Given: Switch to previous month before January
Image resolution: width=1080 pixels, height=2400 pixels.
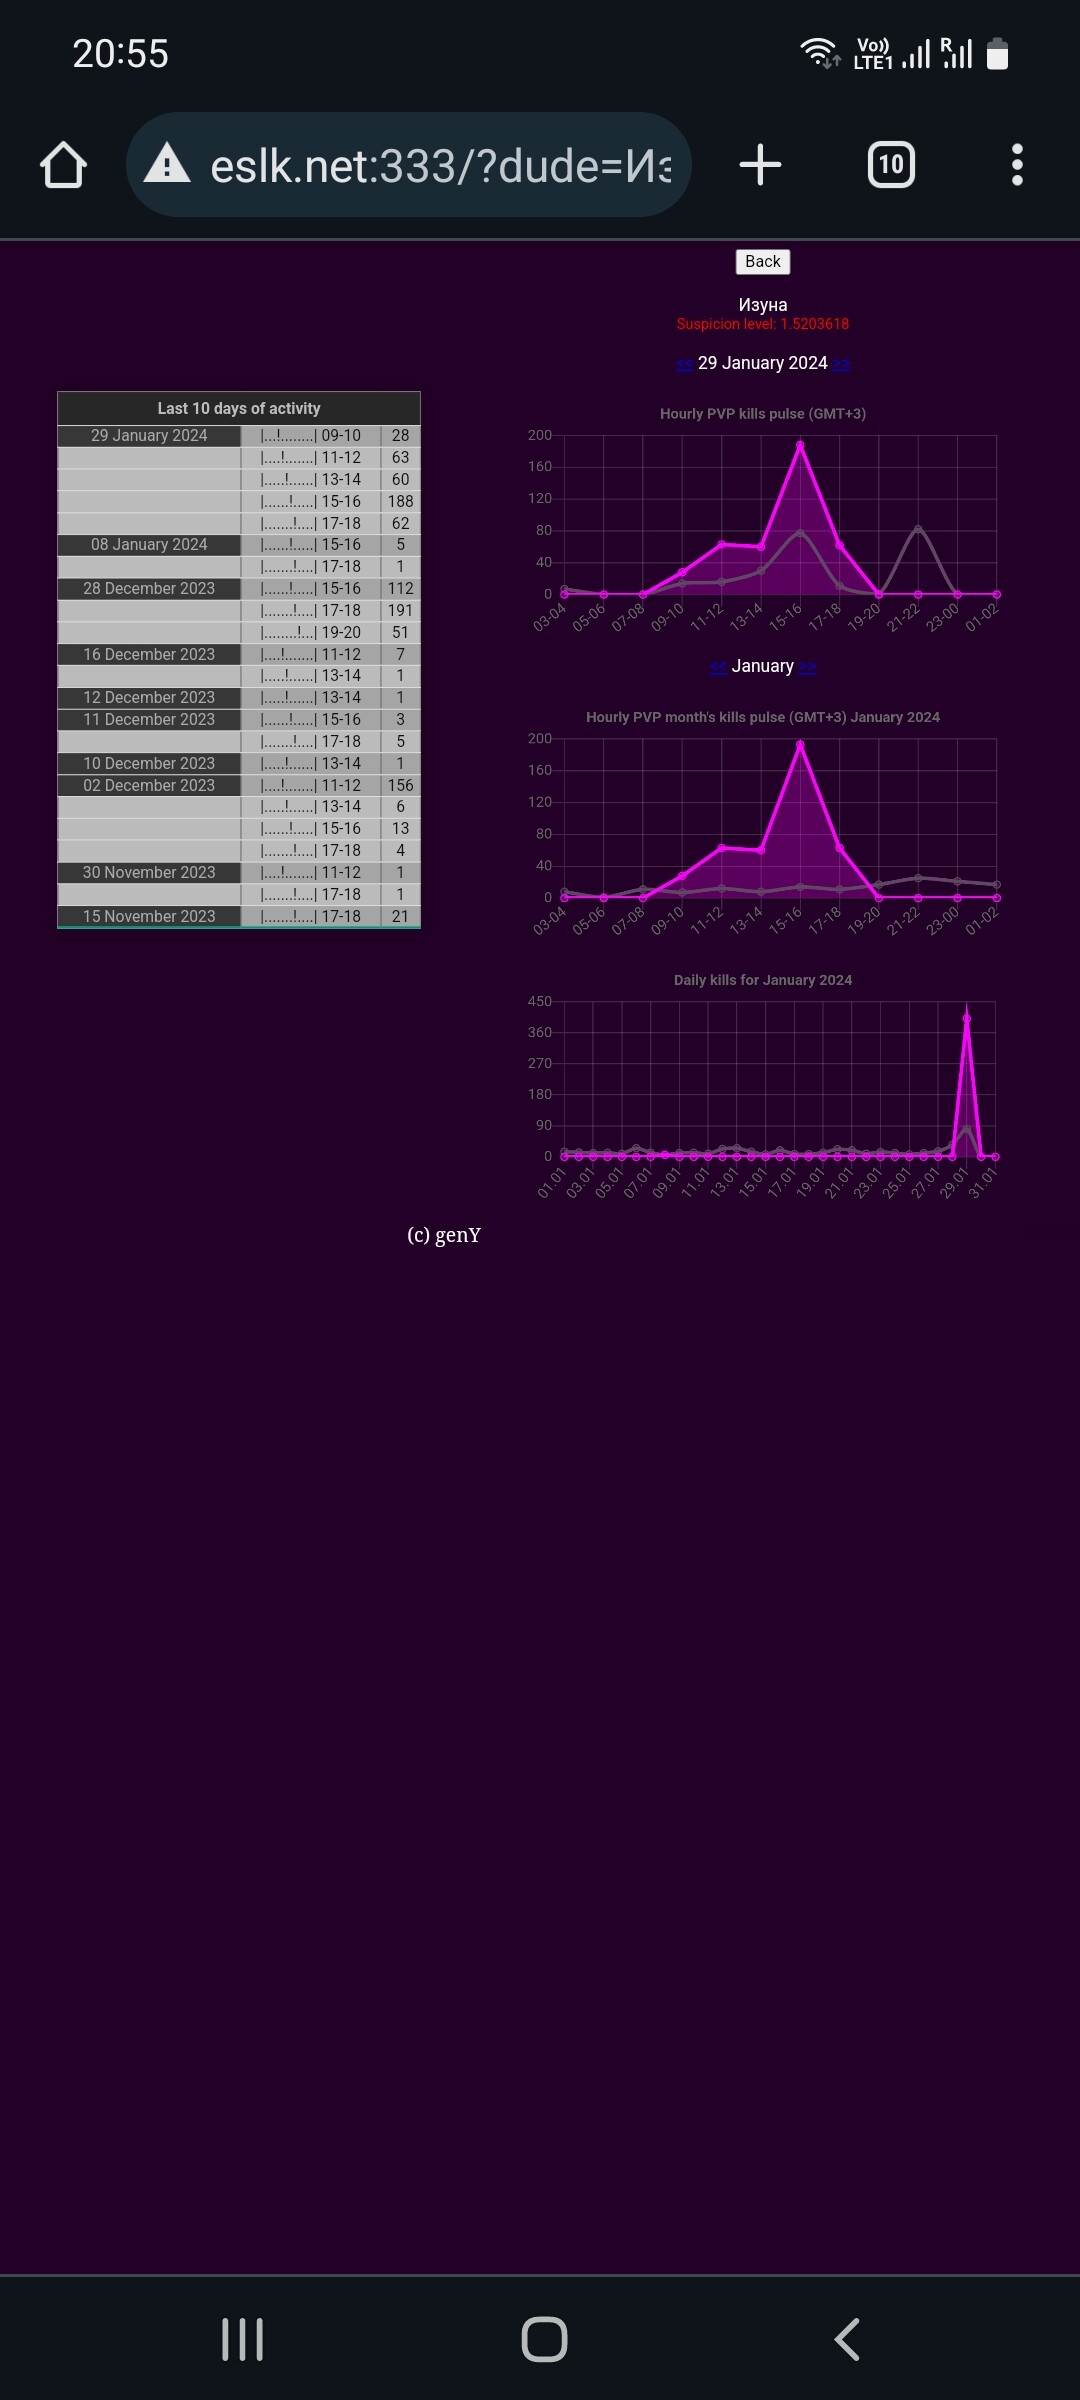Looking at the screenshot, I should pyautogui.click(x=718, y=667).
